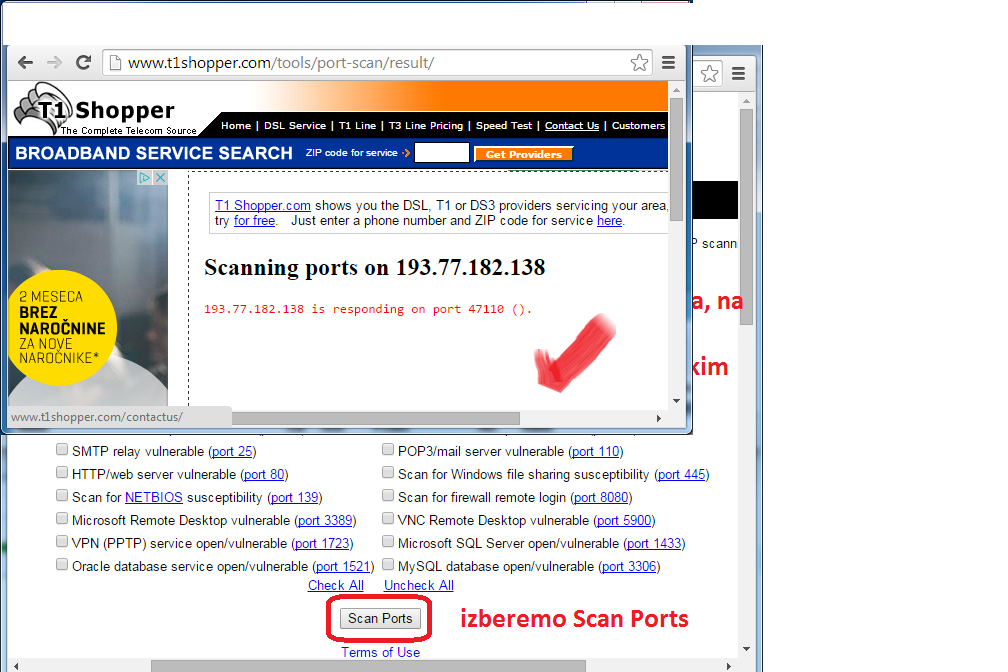Open T3 Line Pricing nav item
Viewport: 1008px width, 672px height.
[426, 125]
